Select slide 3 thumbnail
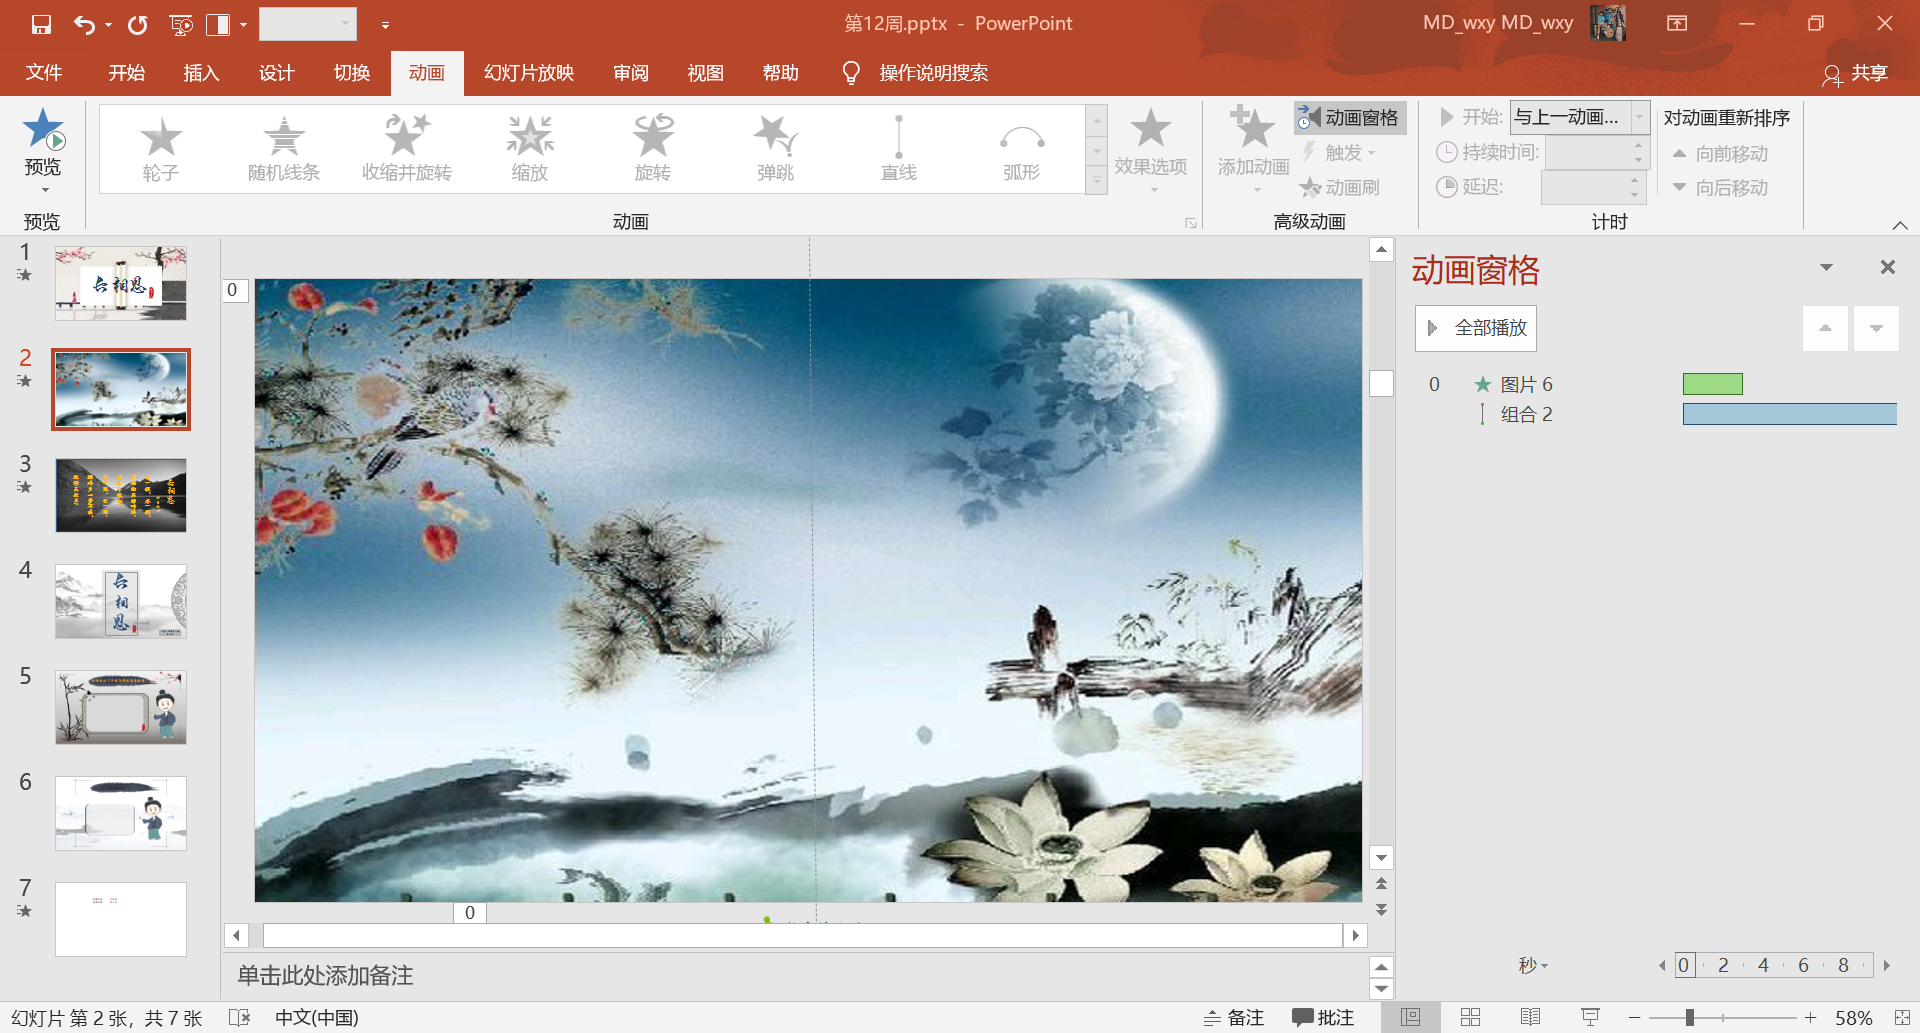The width and height of the screenshot is (1920, 1033). coord(121,495)
